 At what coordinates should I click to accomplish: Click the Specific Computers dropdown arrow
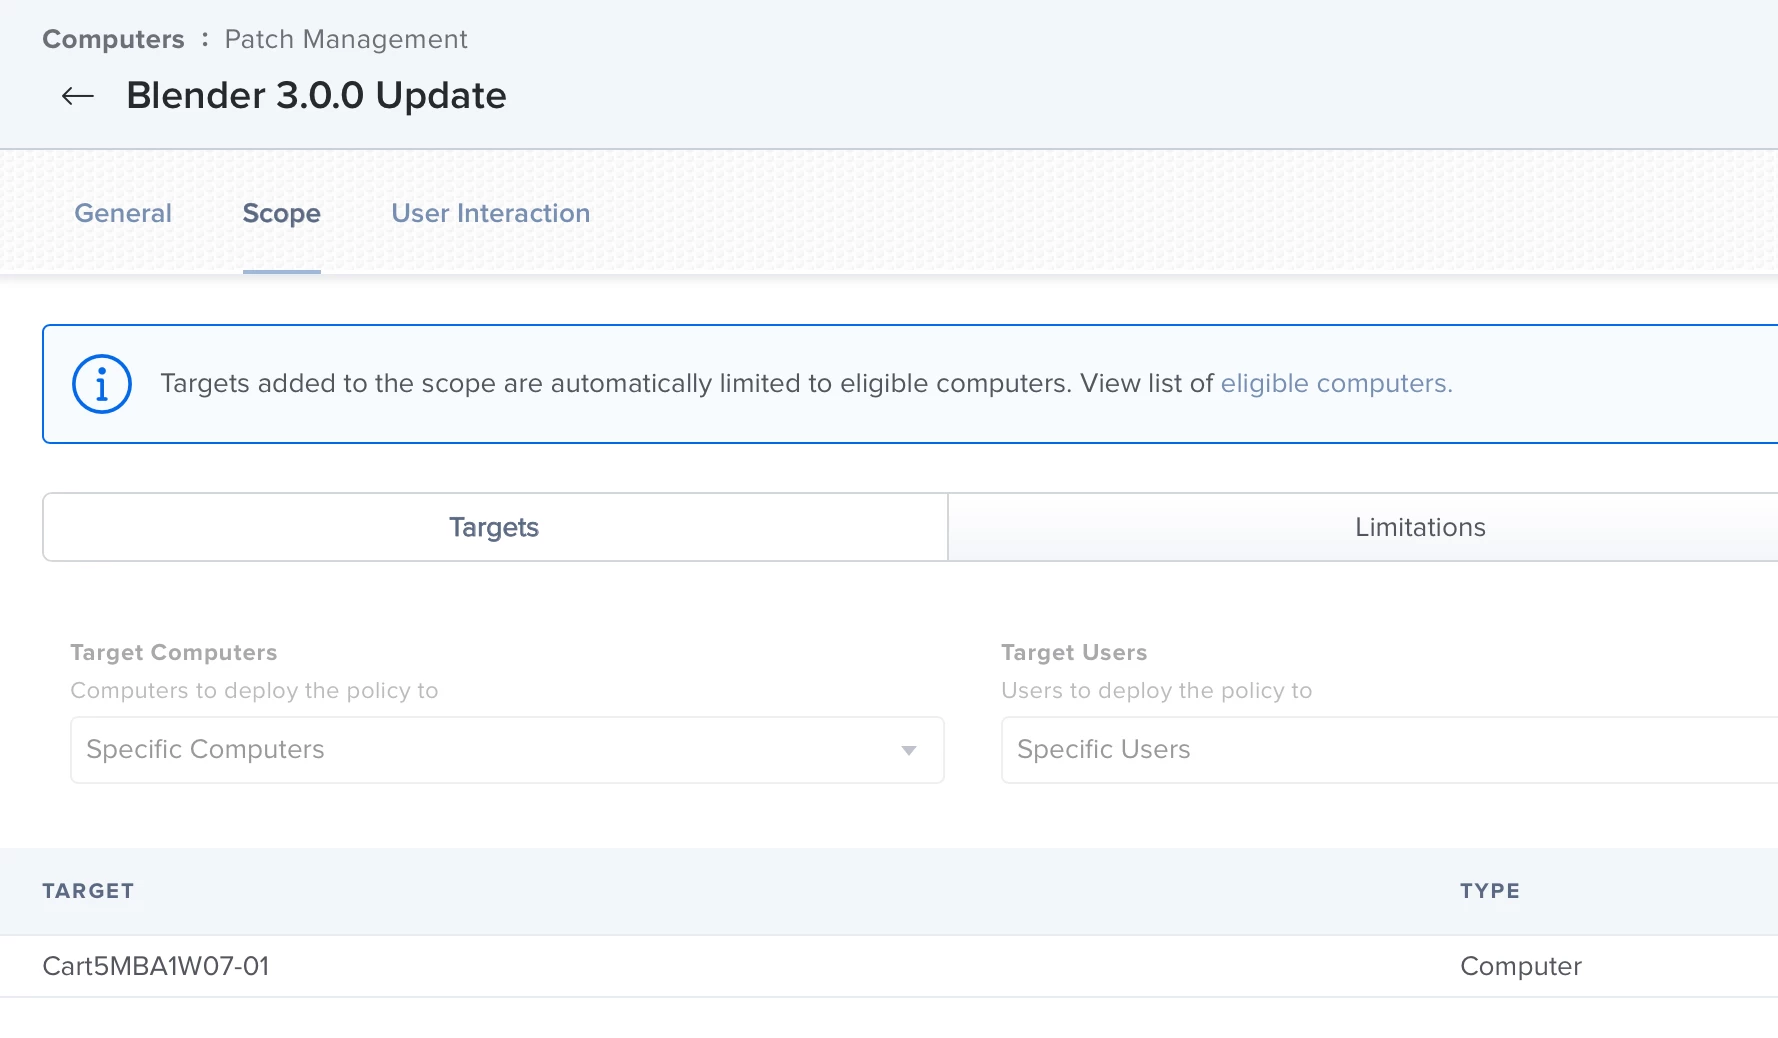(x=909, y=751)
